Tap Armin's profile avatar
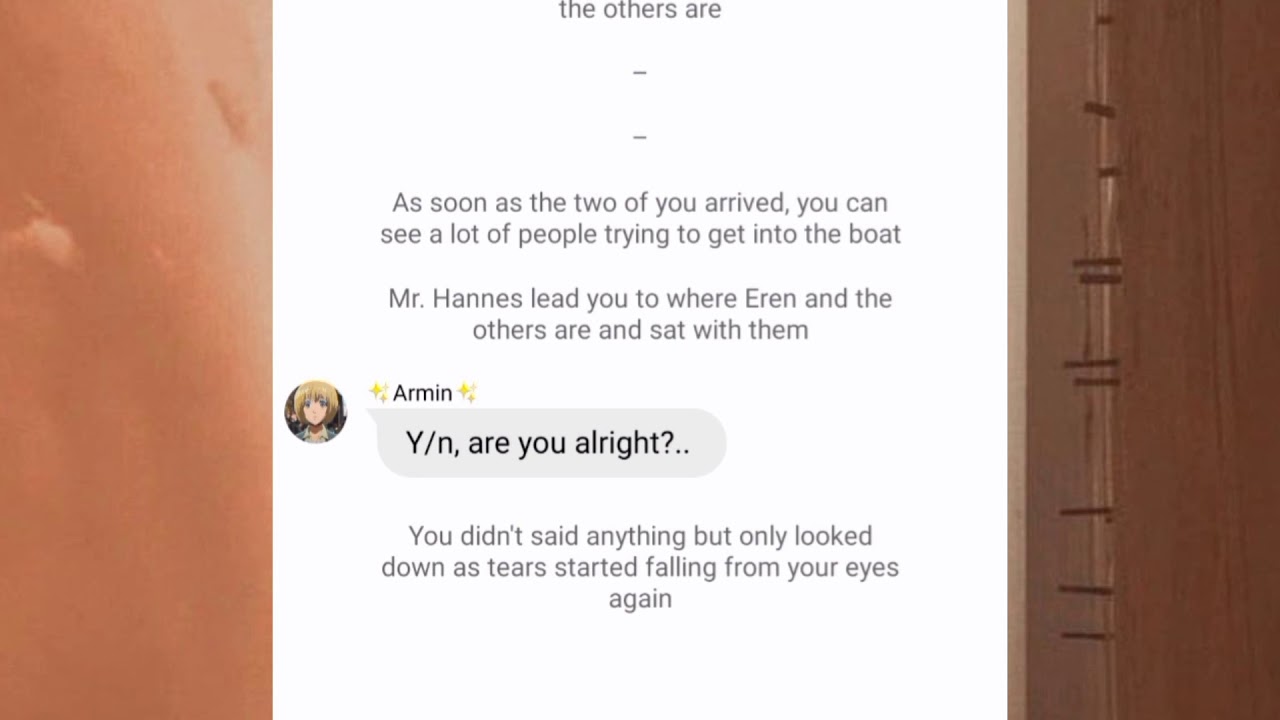 coord(316,411)
